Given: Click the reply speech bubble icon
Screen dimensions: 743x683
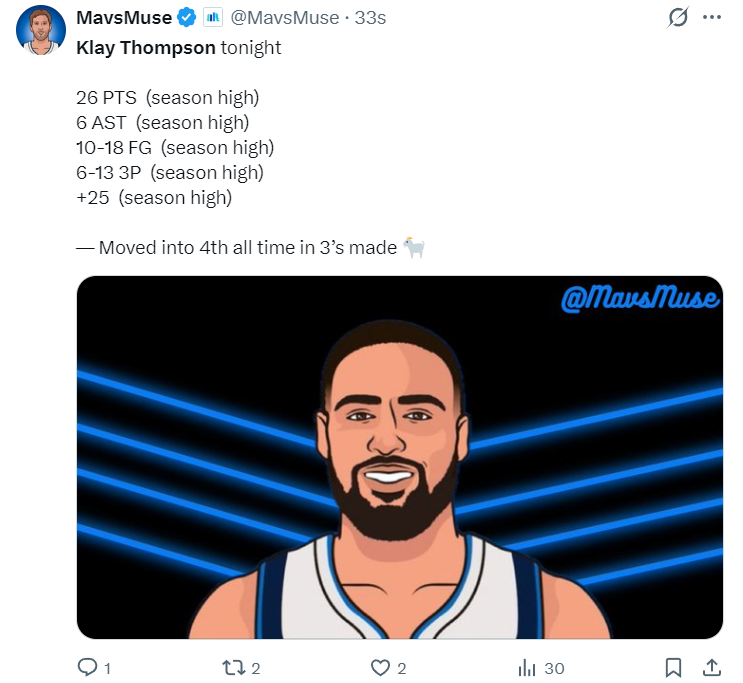Looking at the screenshot, I should point(87,667).
